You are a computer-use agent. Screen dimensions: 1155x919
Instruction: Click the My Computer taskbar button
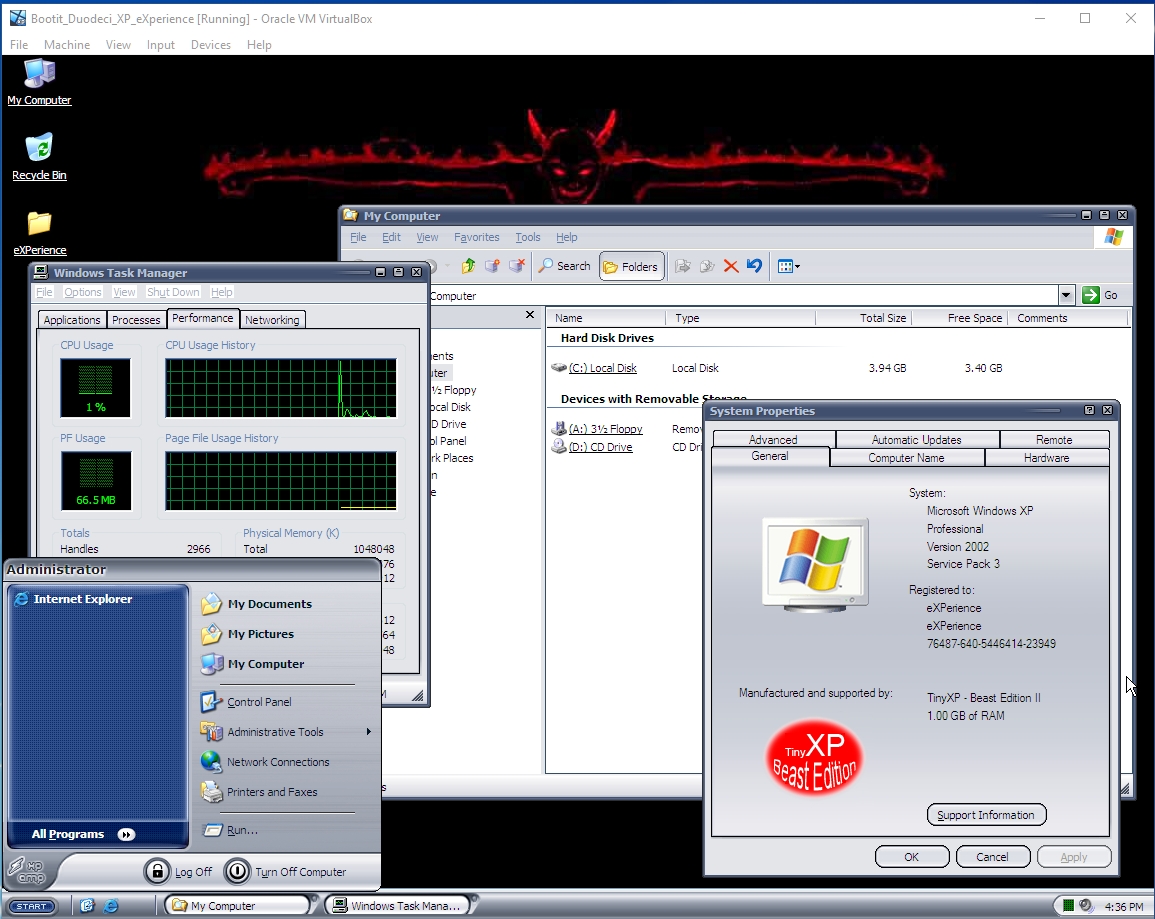coord(237,906)
